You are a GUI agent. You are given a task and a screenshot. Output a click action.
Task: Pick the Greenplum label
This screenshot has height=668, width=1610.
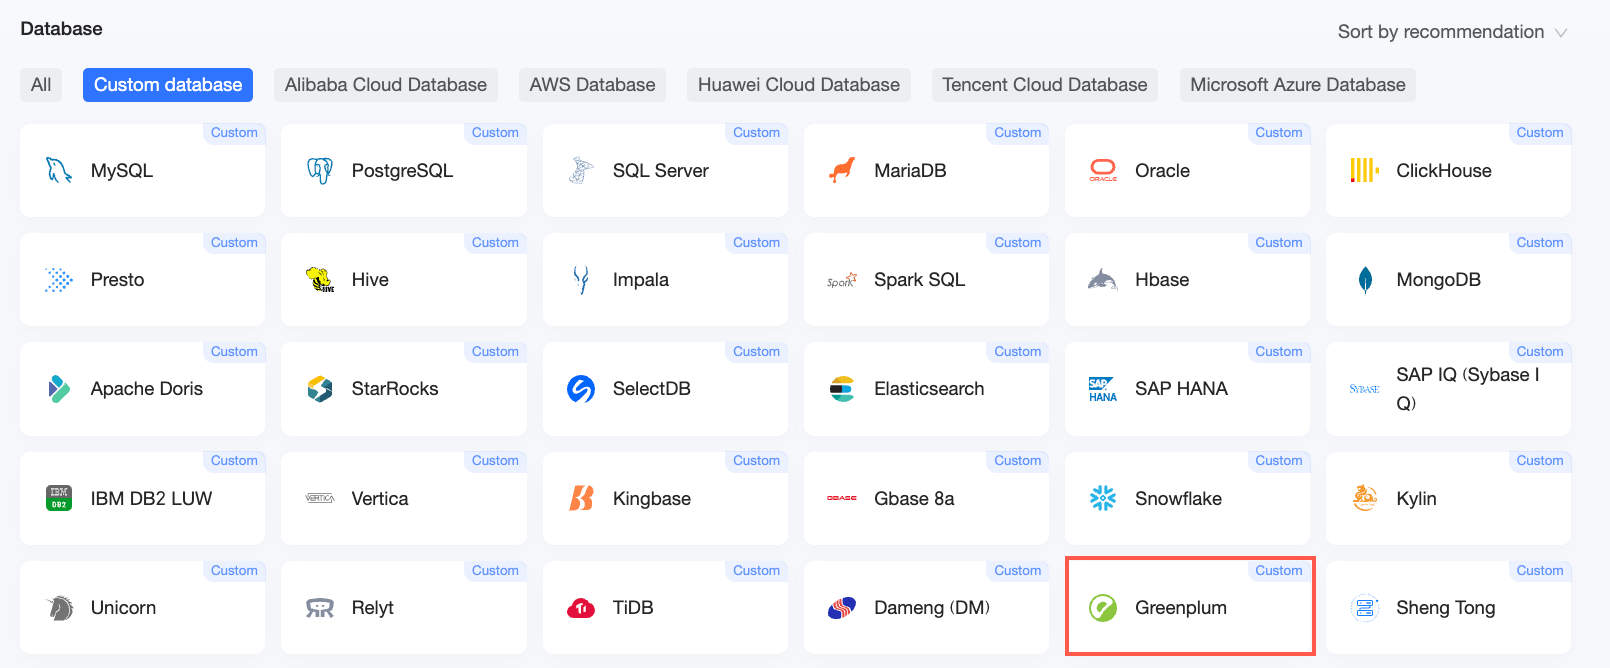pos(1180,608)
